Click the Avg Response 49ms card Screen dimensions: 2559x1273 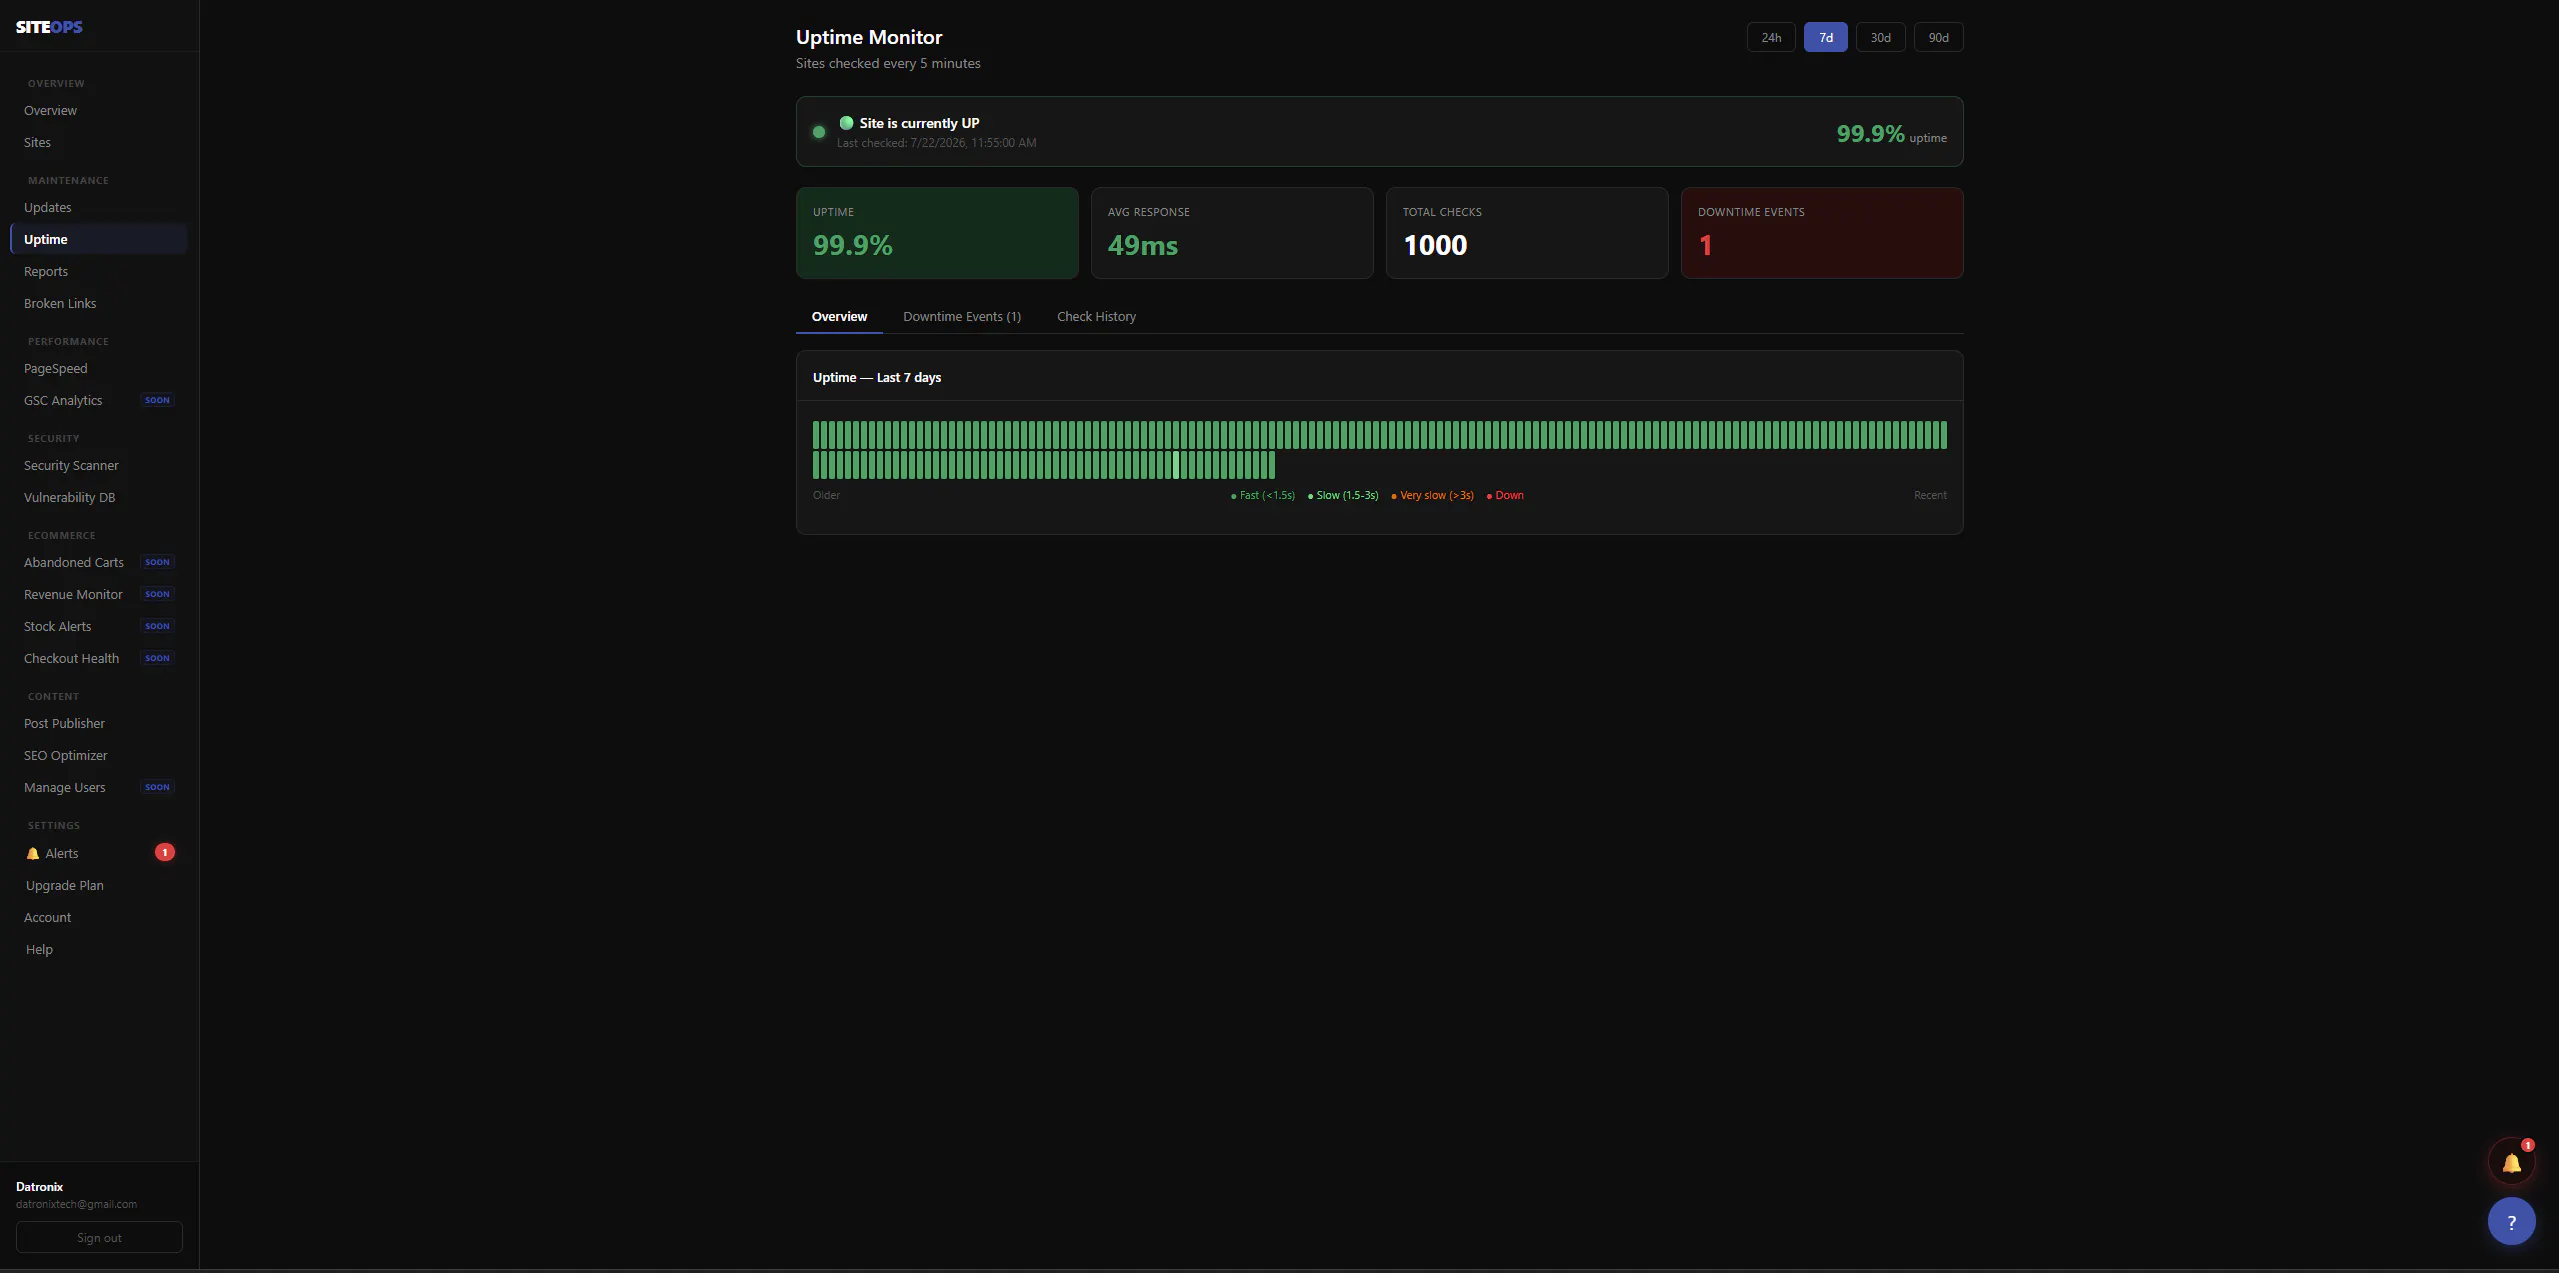(x=1232, y=233)
